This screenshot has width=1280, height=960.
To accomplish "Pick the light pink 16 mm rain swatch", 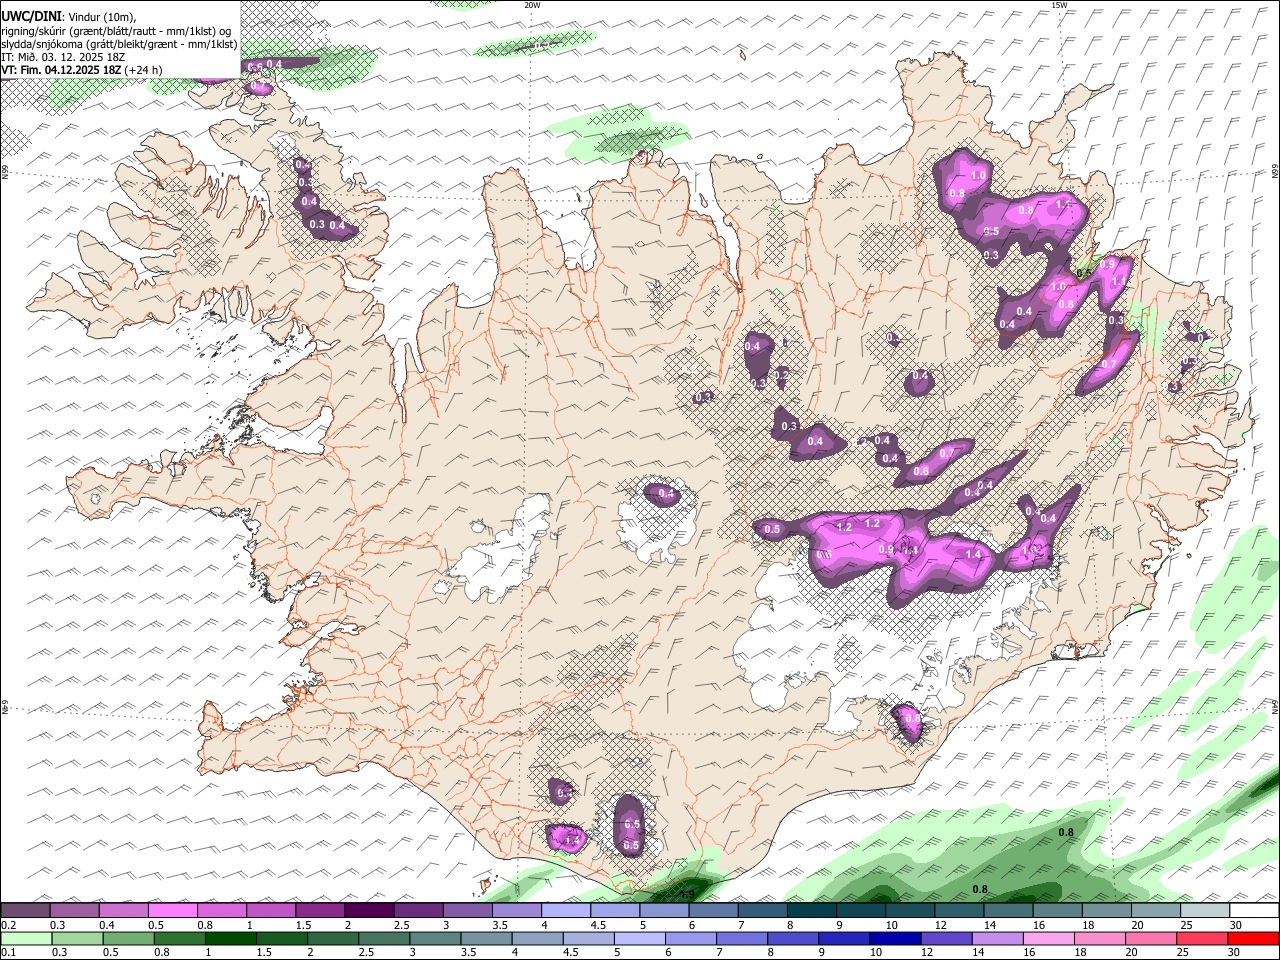I will point(1049,938).
